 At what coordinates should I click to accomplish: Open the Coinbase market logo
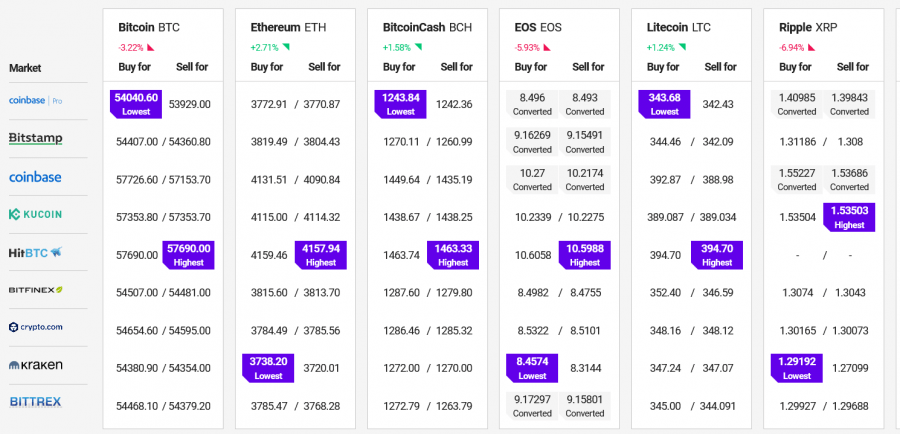[35, 177]
